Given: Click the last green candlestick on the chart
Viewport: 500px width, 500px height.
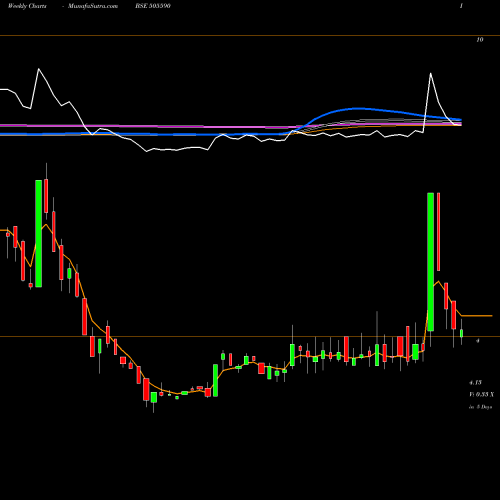Looking at the screenshot, I should point(462,333).
